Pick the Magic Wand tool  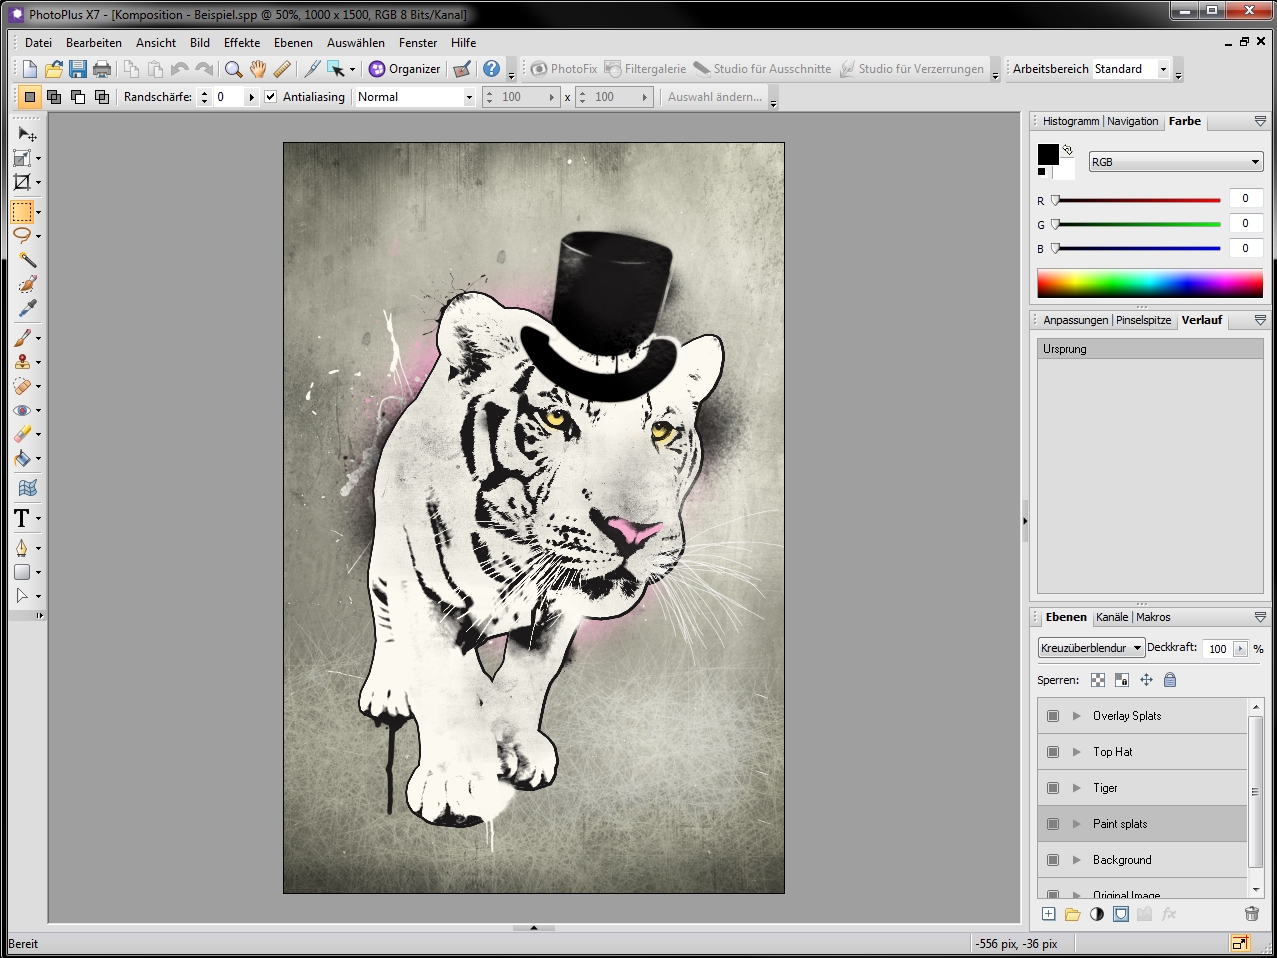point(27,260)
